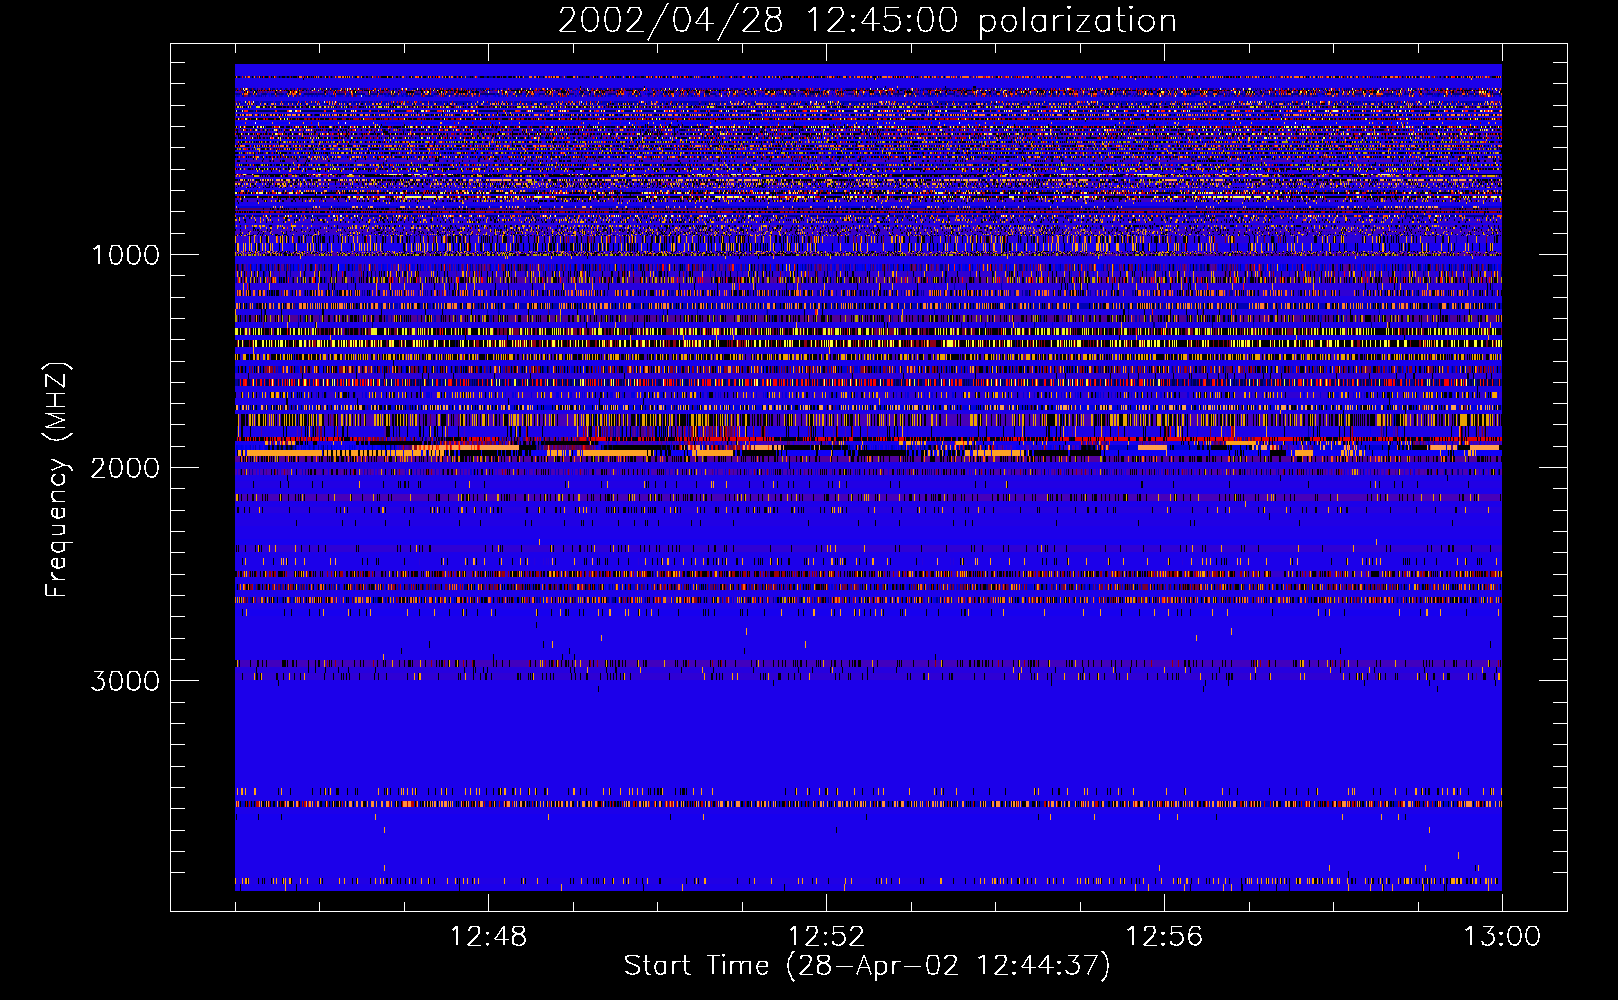
Task: Click the '12:52' time axis label
Action: point(826,937)
